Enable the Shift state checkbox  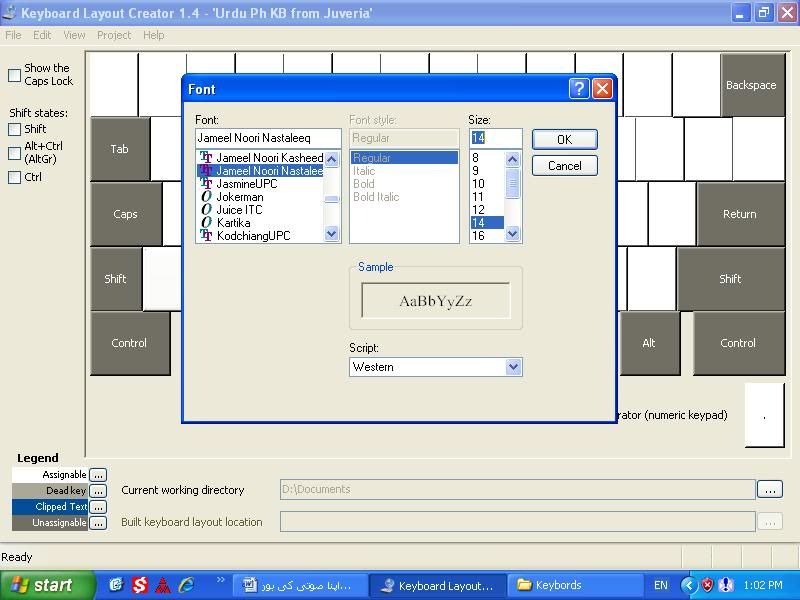point(15,129)
